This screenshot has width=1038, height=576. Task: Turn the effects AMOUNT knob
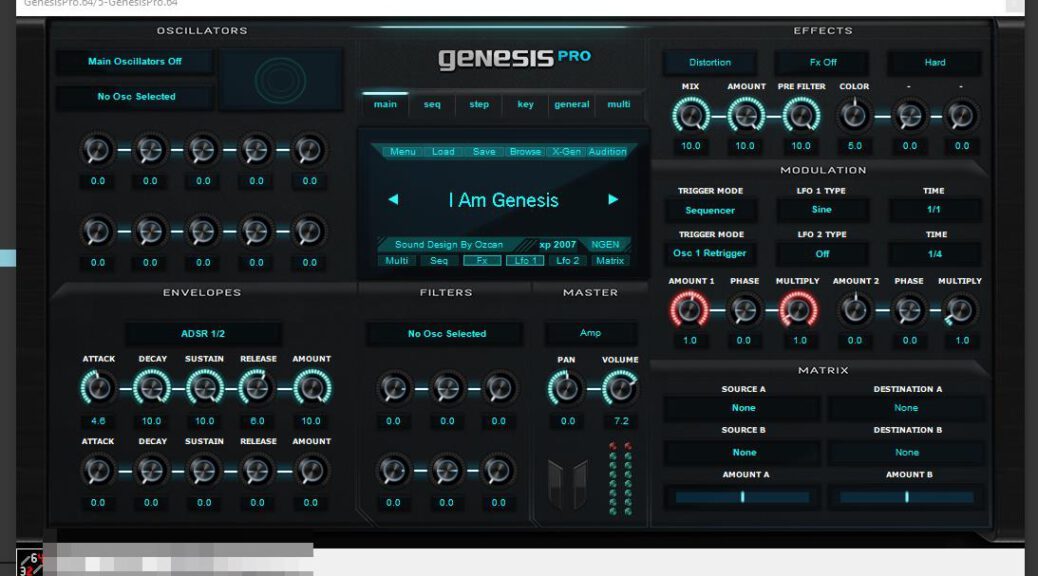tap(745, 116)
